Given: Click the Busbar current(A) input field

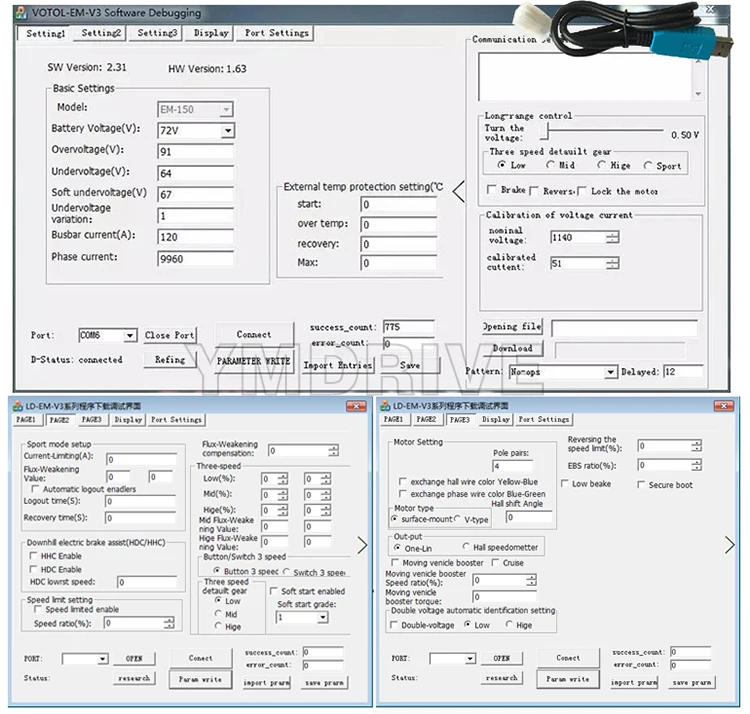Looking at the screenshot, I should click(x=195, y=237).
